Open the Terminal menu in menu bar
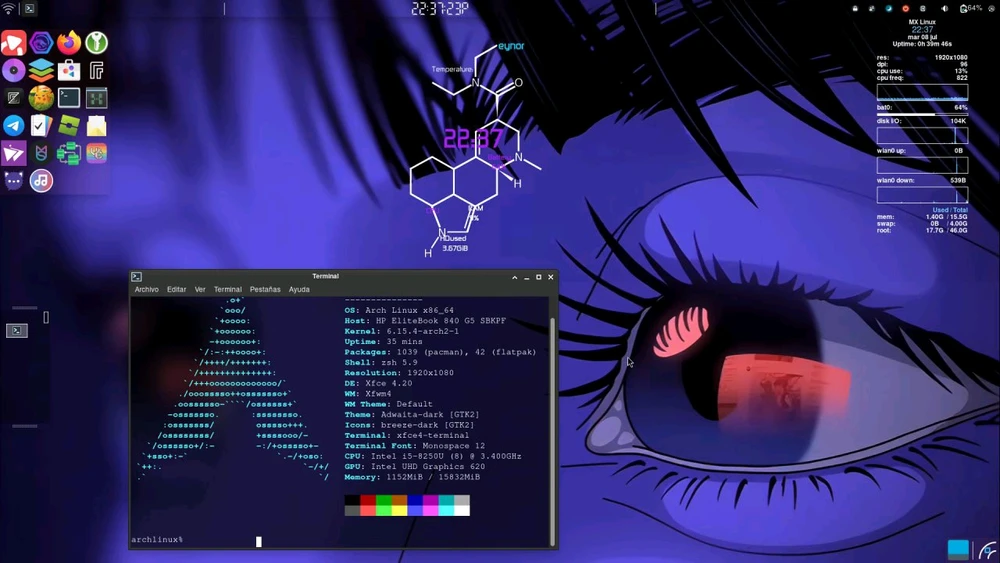 227,290
